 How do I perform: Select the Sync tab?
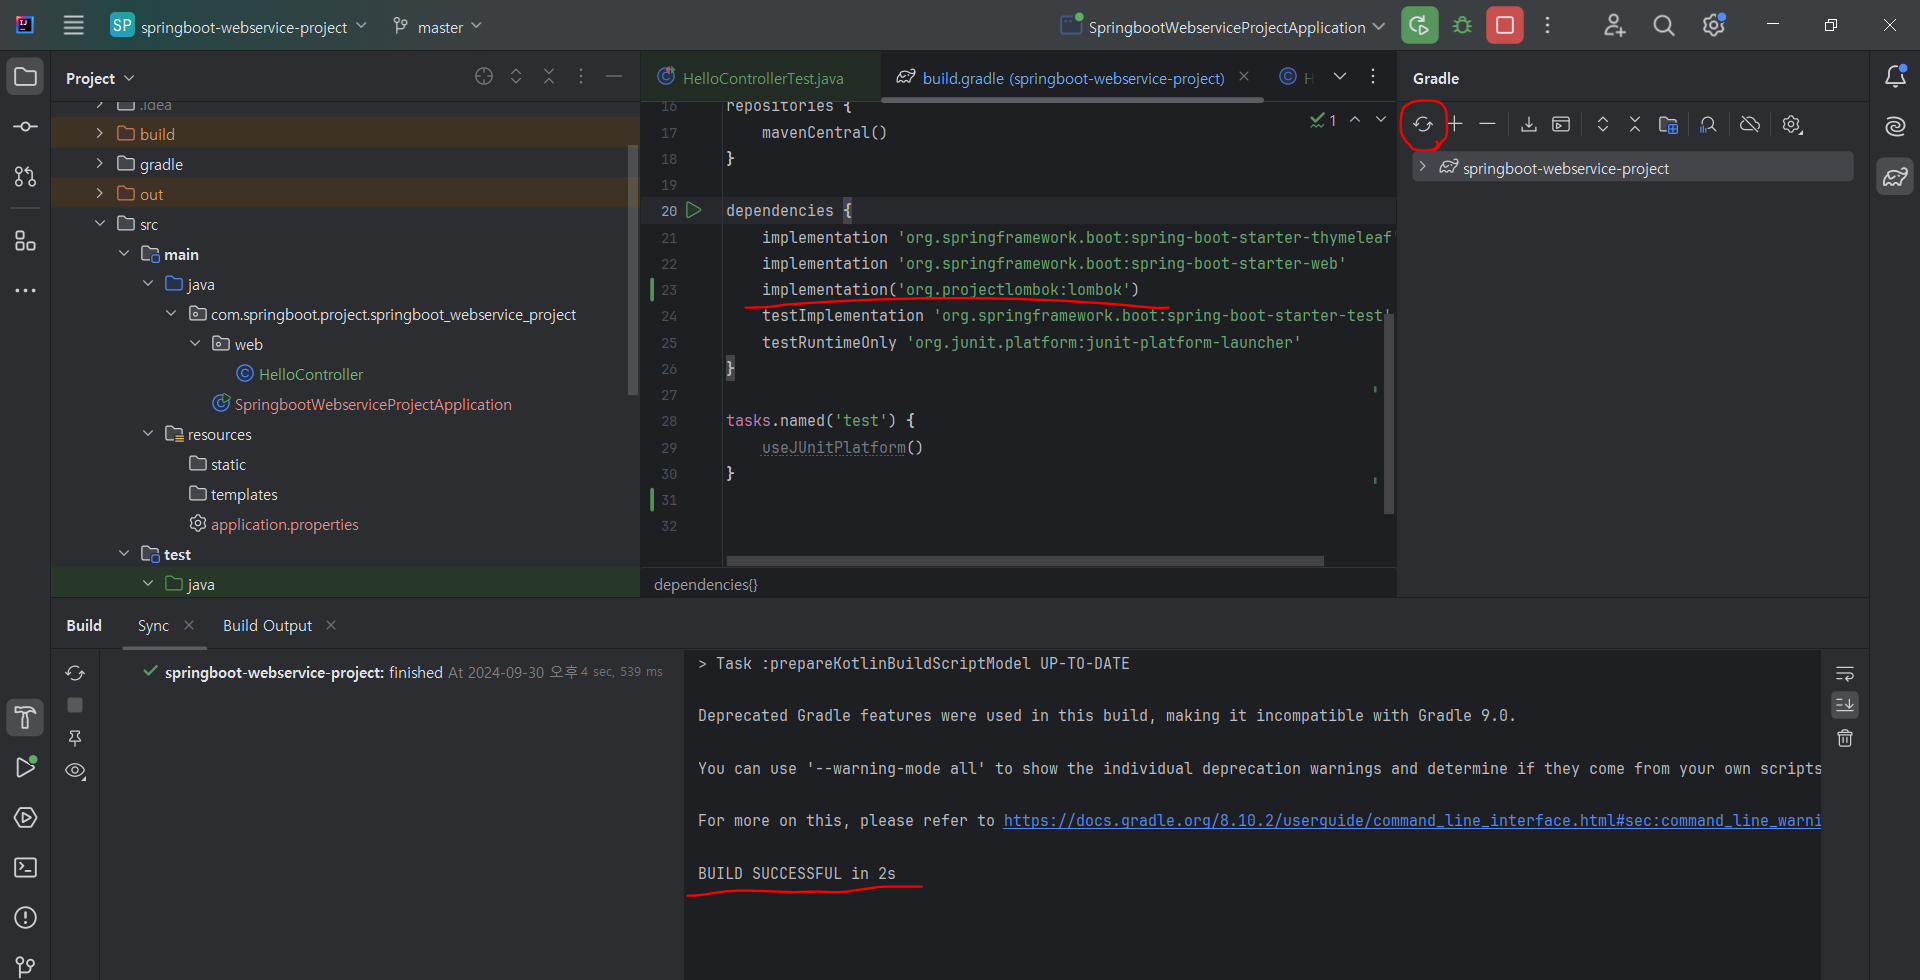click(153, 625)
